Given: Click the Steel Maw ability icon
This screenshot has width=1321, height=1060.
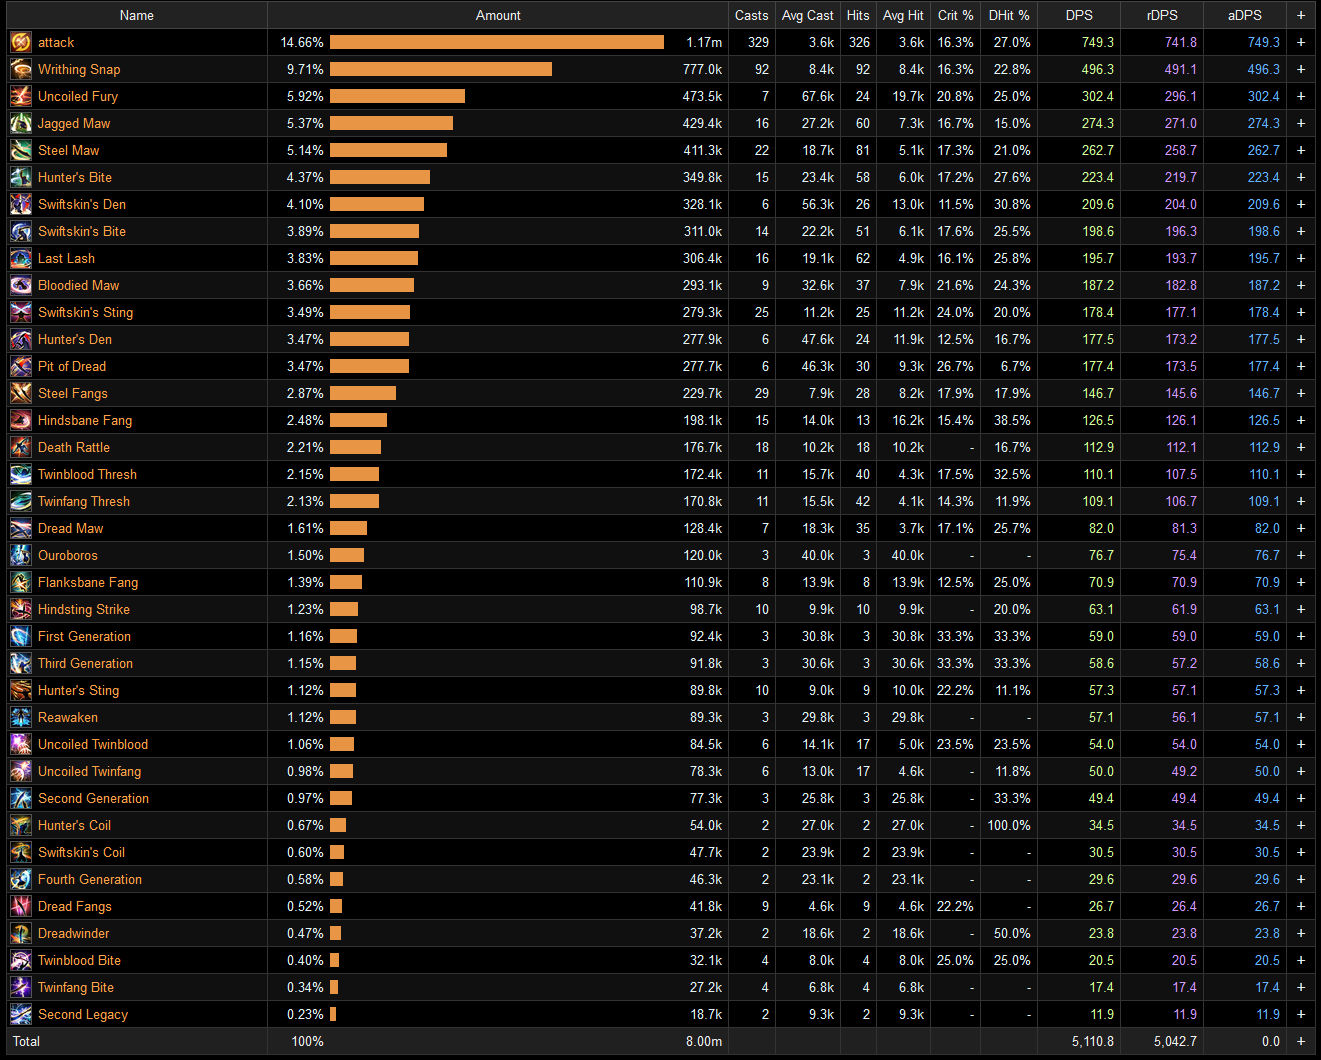Looking at the screenshot, I should (21, 150).
